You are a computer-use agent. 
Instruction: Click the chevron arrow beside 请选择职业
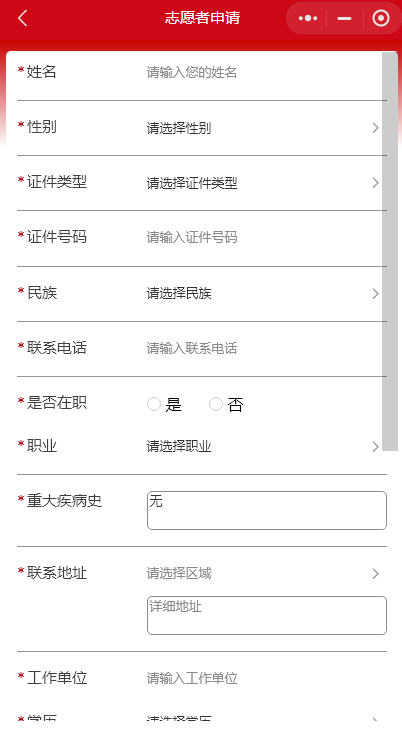(x=375, y=447)
